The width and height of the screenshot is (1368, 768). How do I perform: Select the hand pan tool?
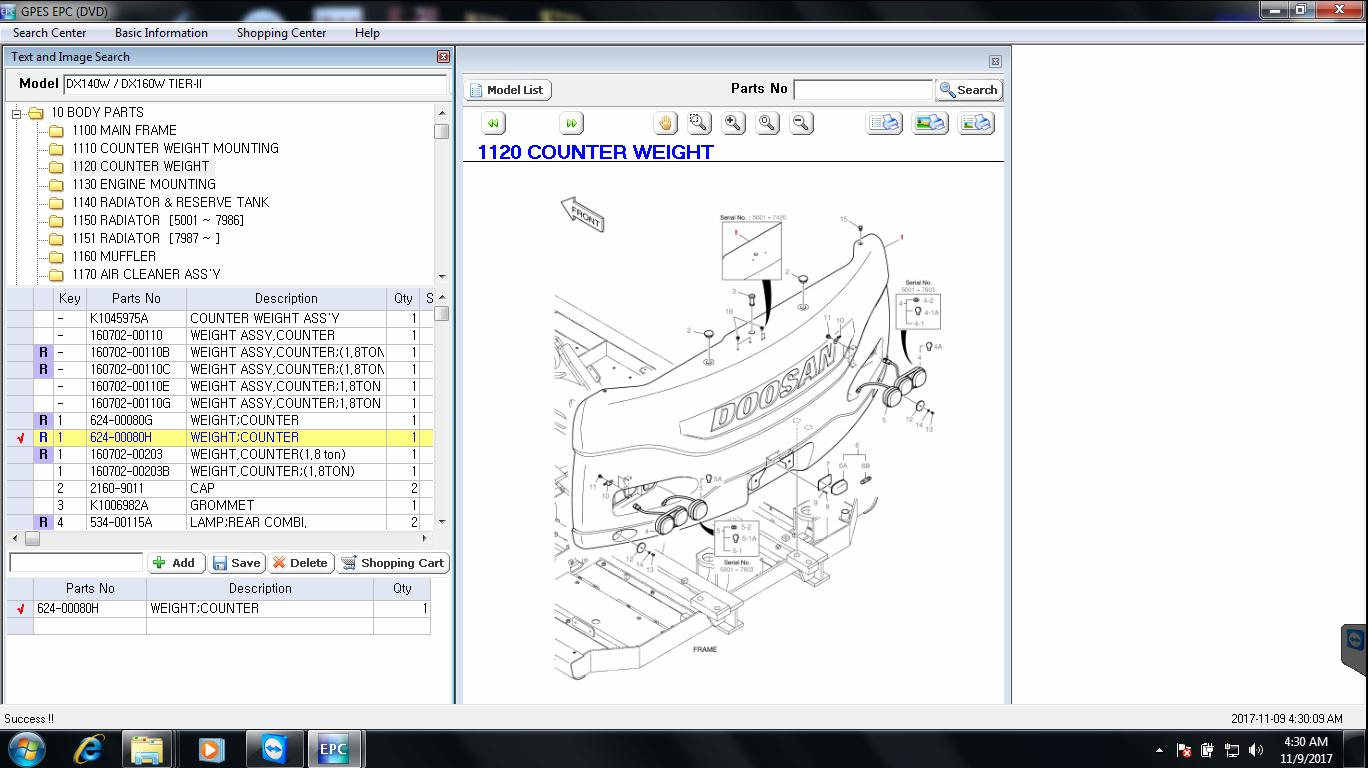point(666,123)
